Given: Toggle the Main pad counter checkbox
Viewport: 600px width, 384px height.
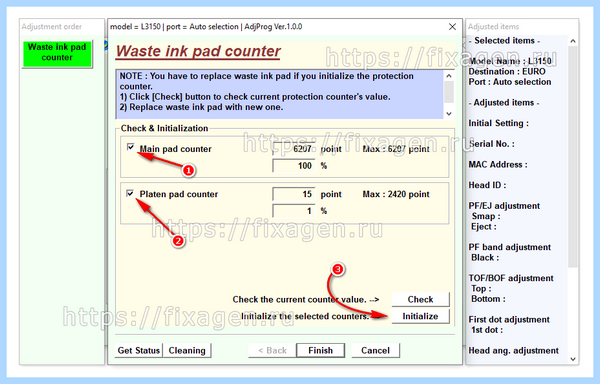Looking at the screenshot, I should pyautogui.click(x=130, y=147).
